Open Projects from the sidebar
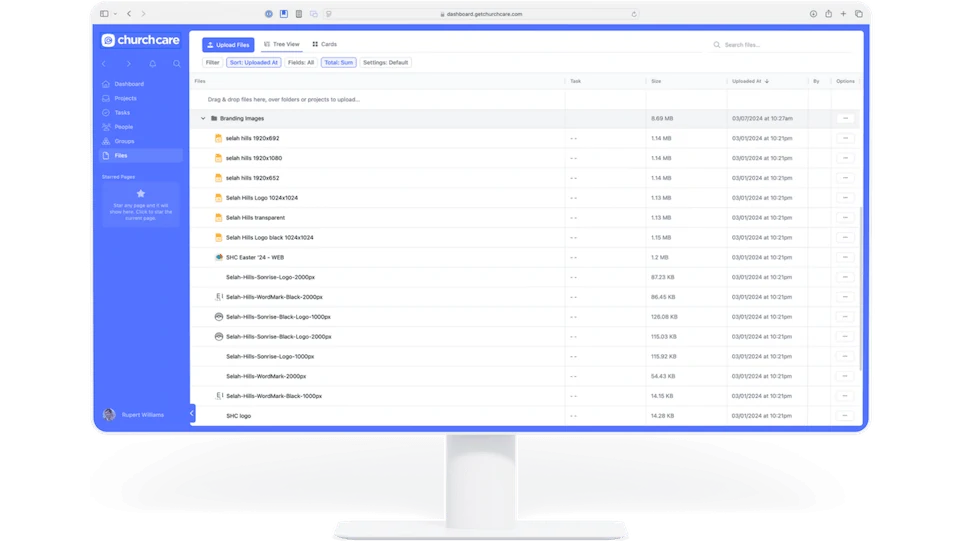This screenshot has height=541, width=962. tap(141, 98)
